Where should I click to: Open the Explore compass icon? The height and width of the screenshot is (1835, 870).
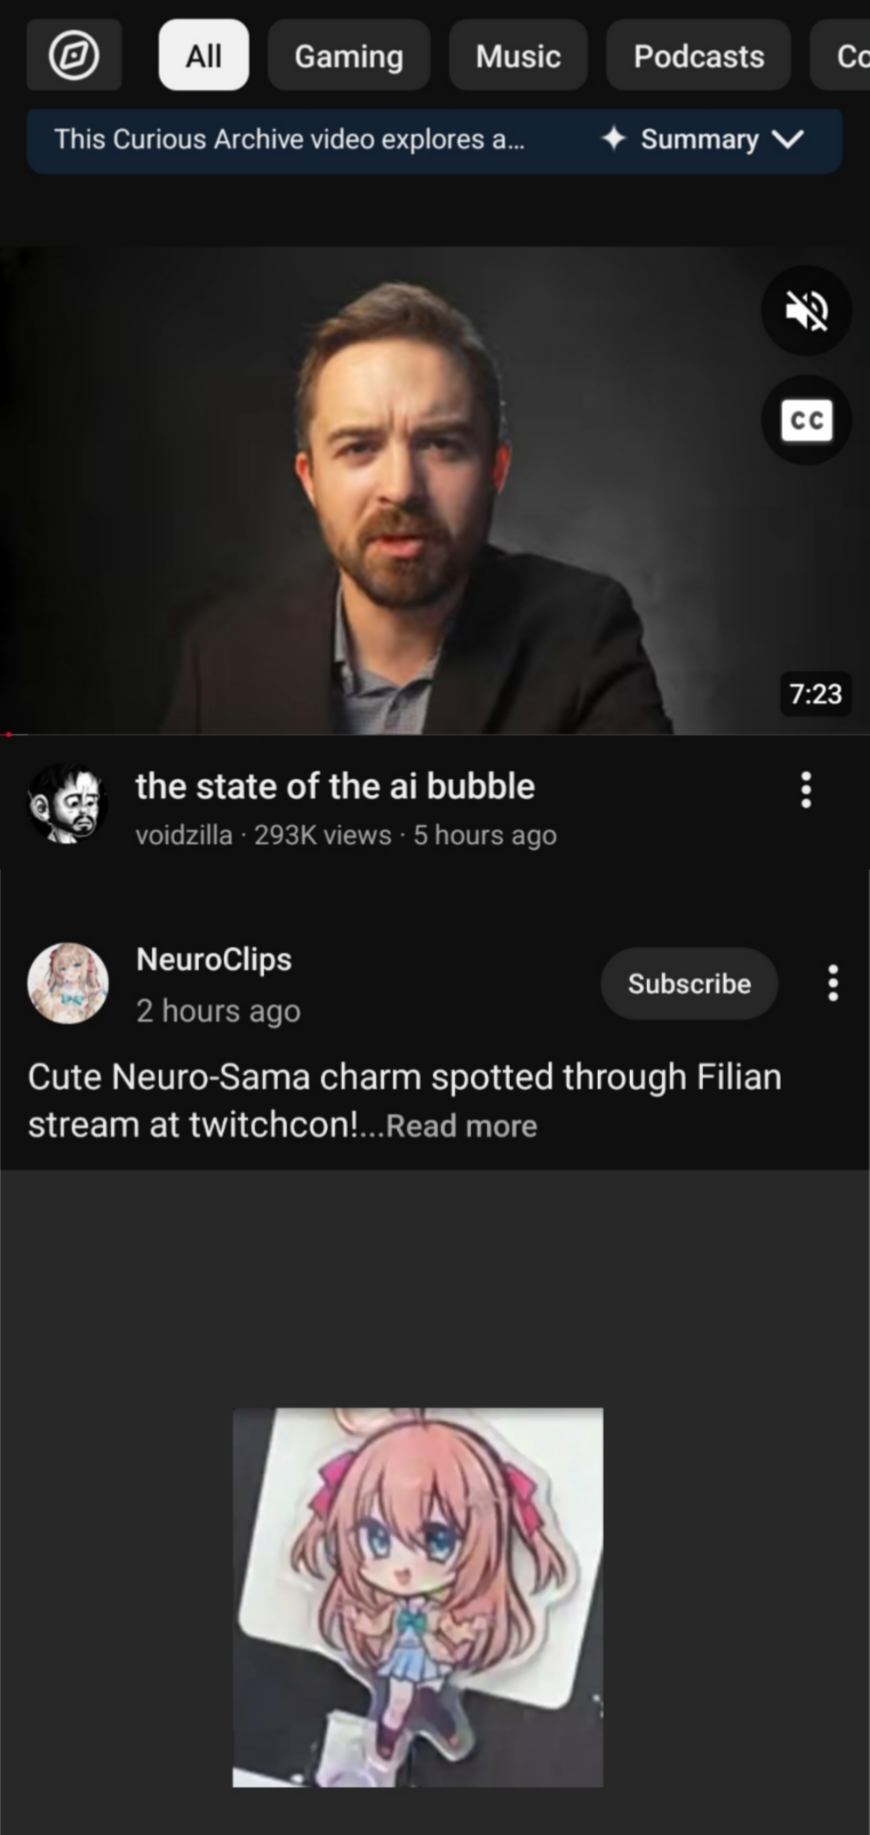[x=74, y=55]
